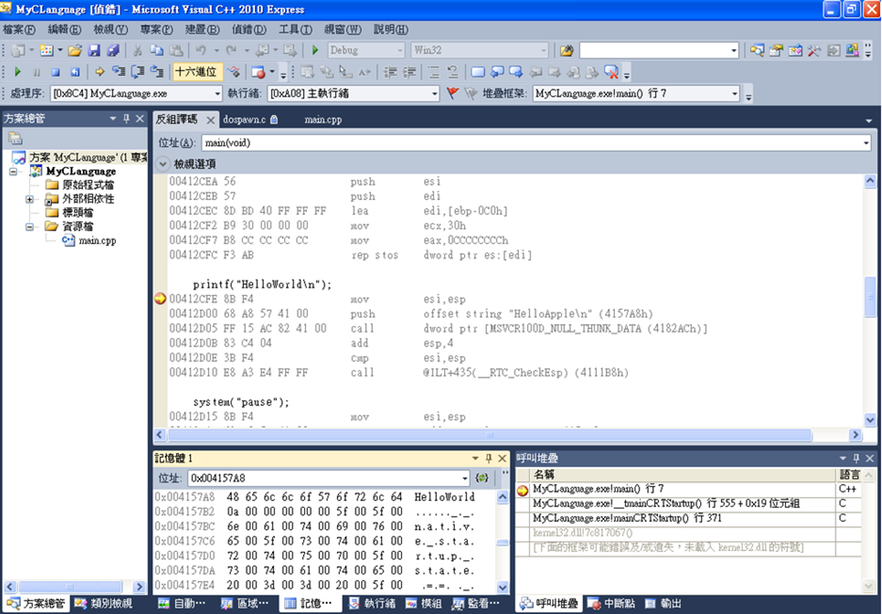Switch to the Output bottom tab
The image size is (882, 614).
pyautogui.click(x=664, y=604)
